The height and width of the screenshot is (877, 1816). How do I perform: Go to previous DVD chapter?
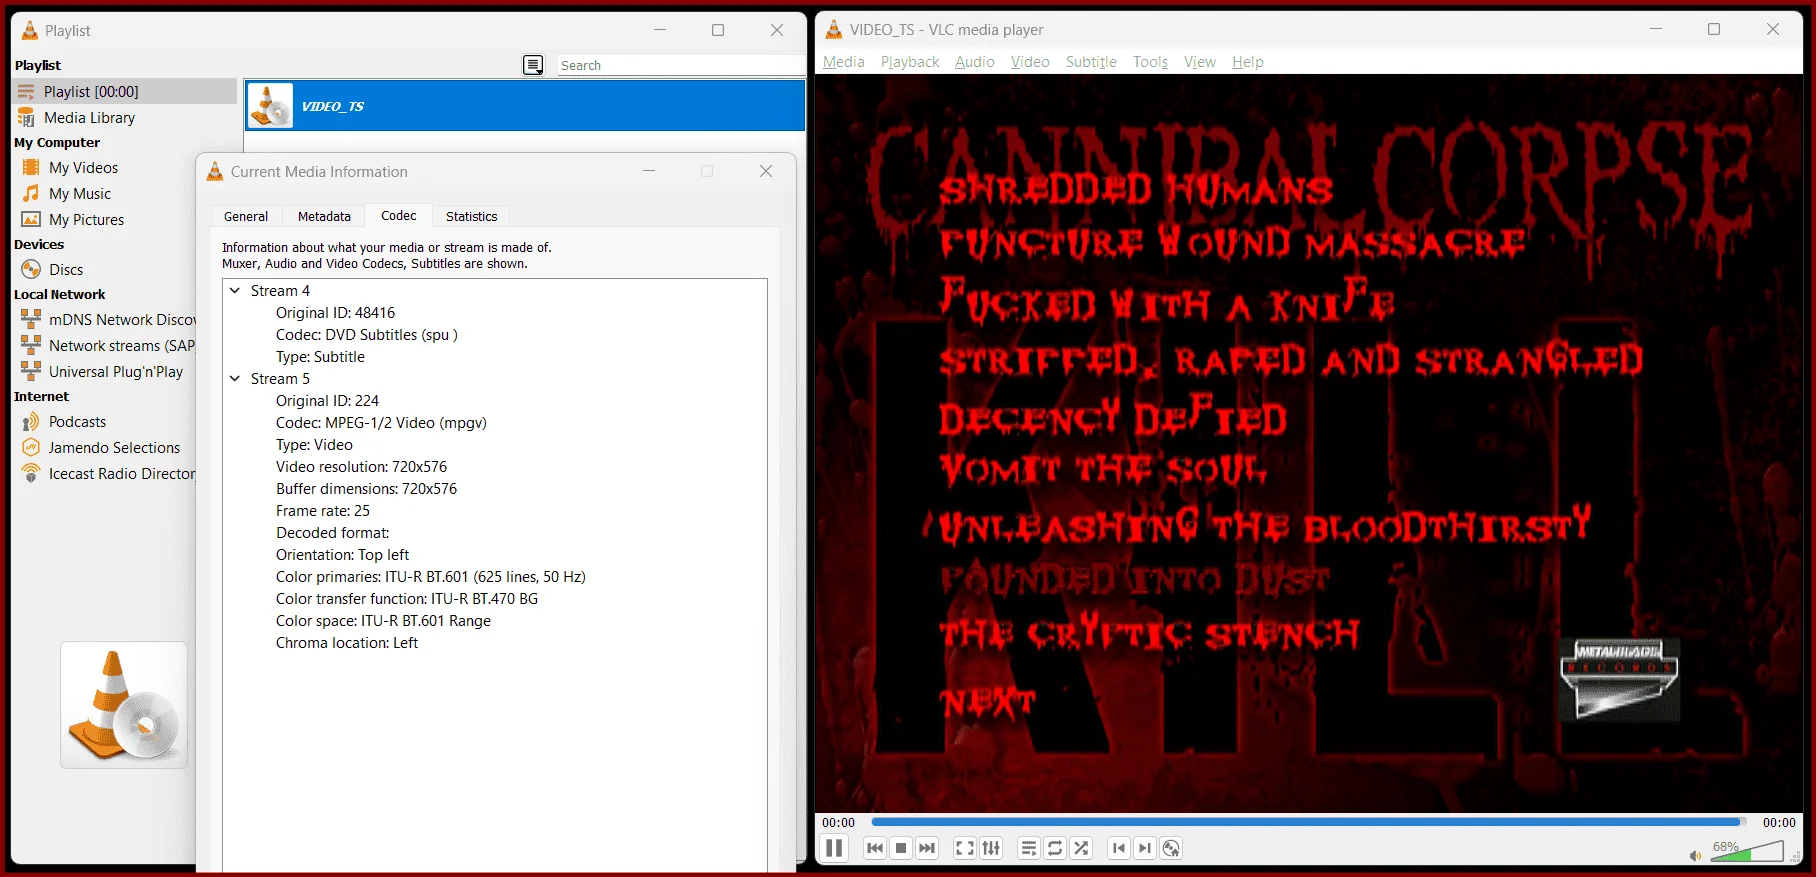(1119, 848)
